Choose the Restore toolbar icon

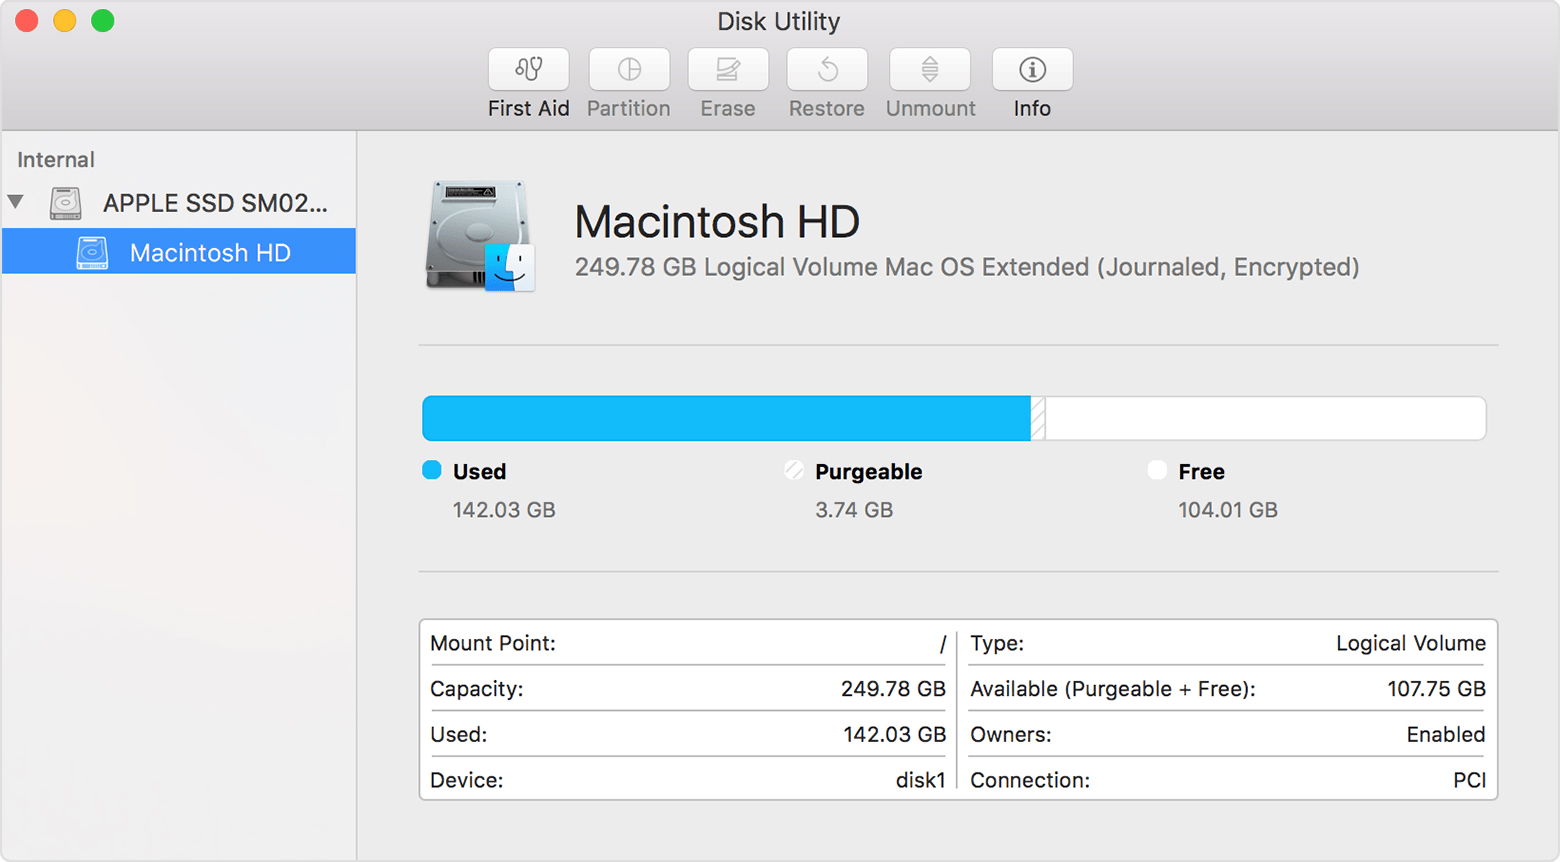tap(827, 70)
